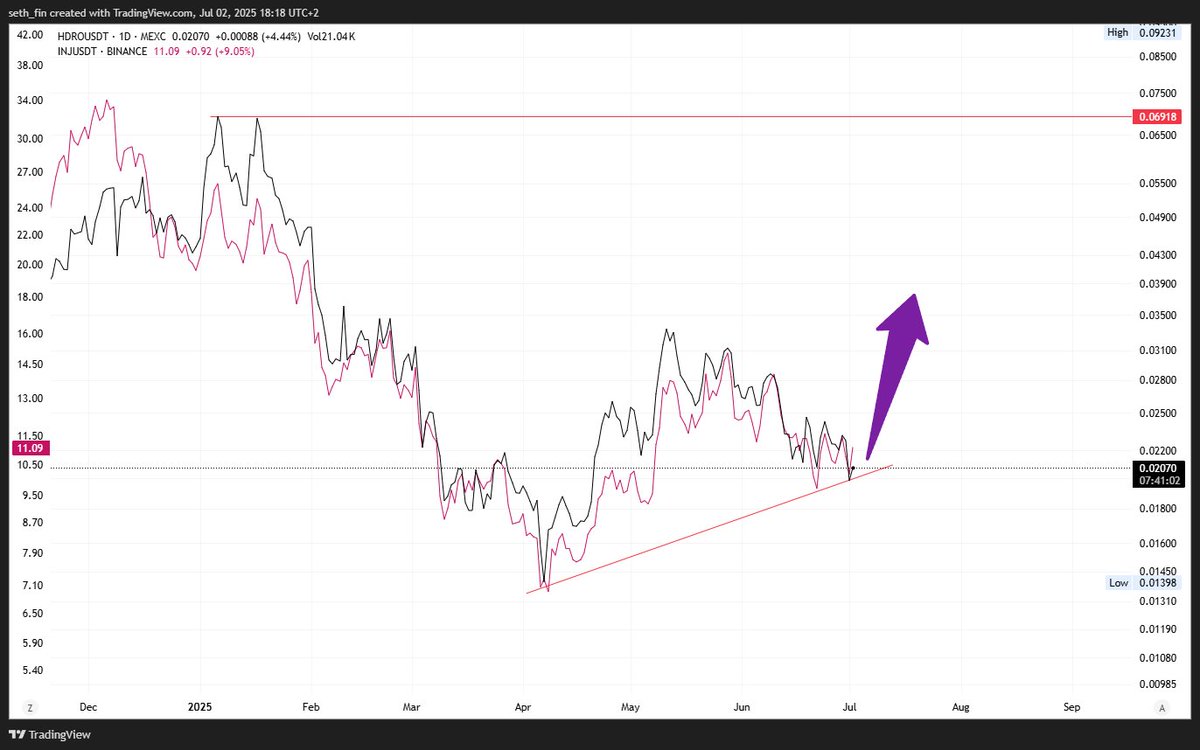
Task: Click the Aug label on the time axis
Action: tap(960, 707)
